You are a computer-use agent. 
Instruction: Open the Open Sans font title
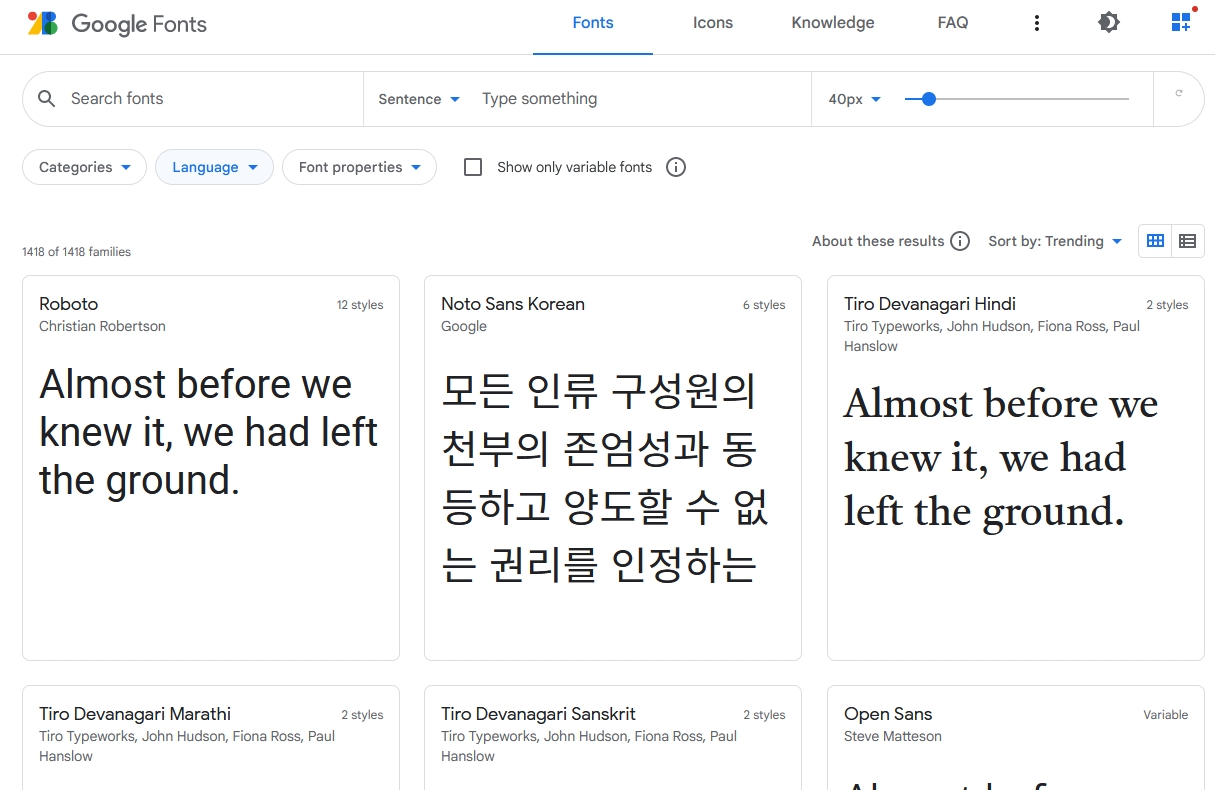point(888,714)
